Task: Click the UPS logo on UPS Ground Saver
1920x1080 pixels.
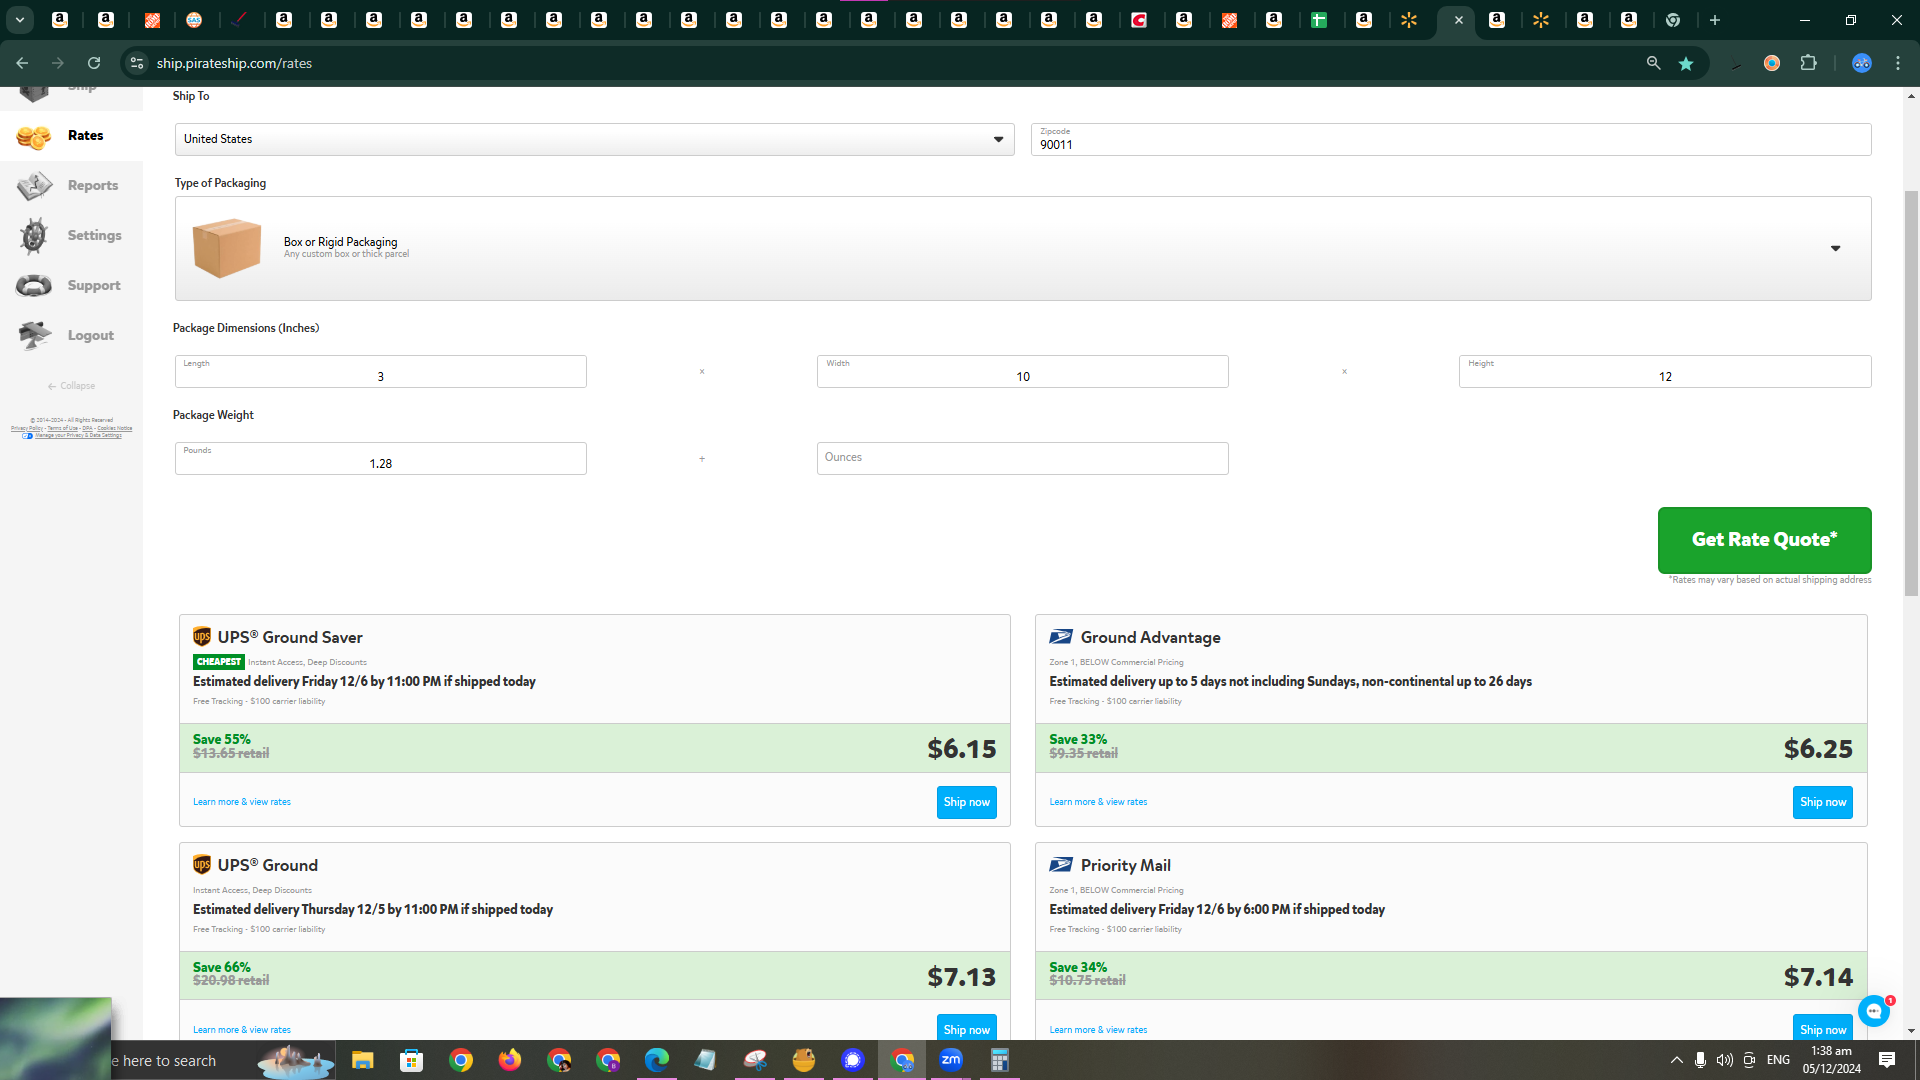Action: pos(202,637)
